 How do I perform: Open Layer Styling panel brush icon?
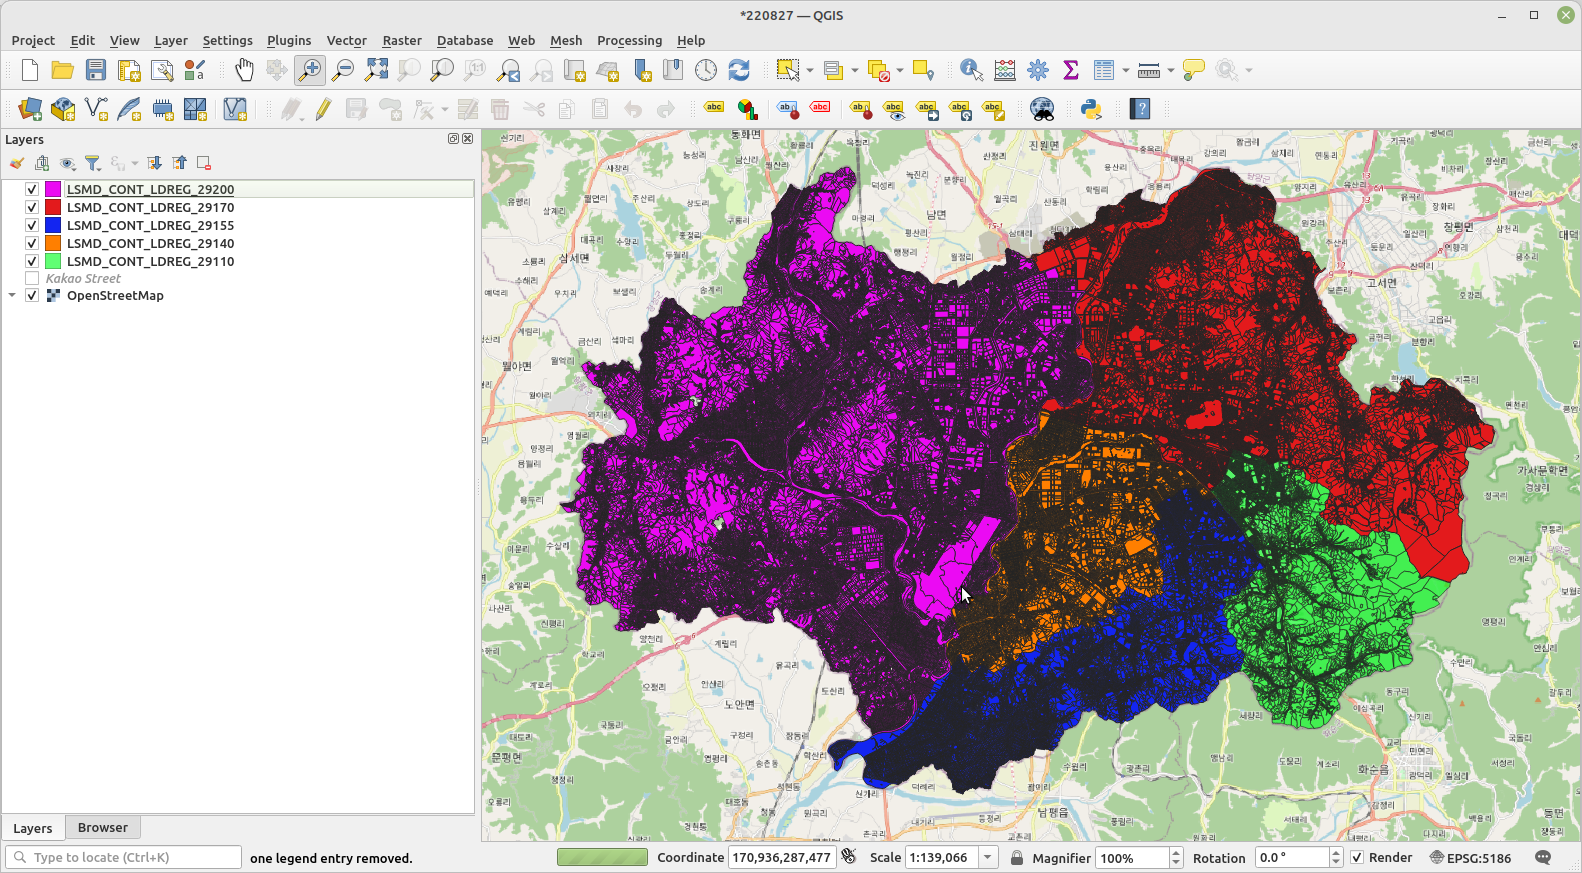[17, 163]
